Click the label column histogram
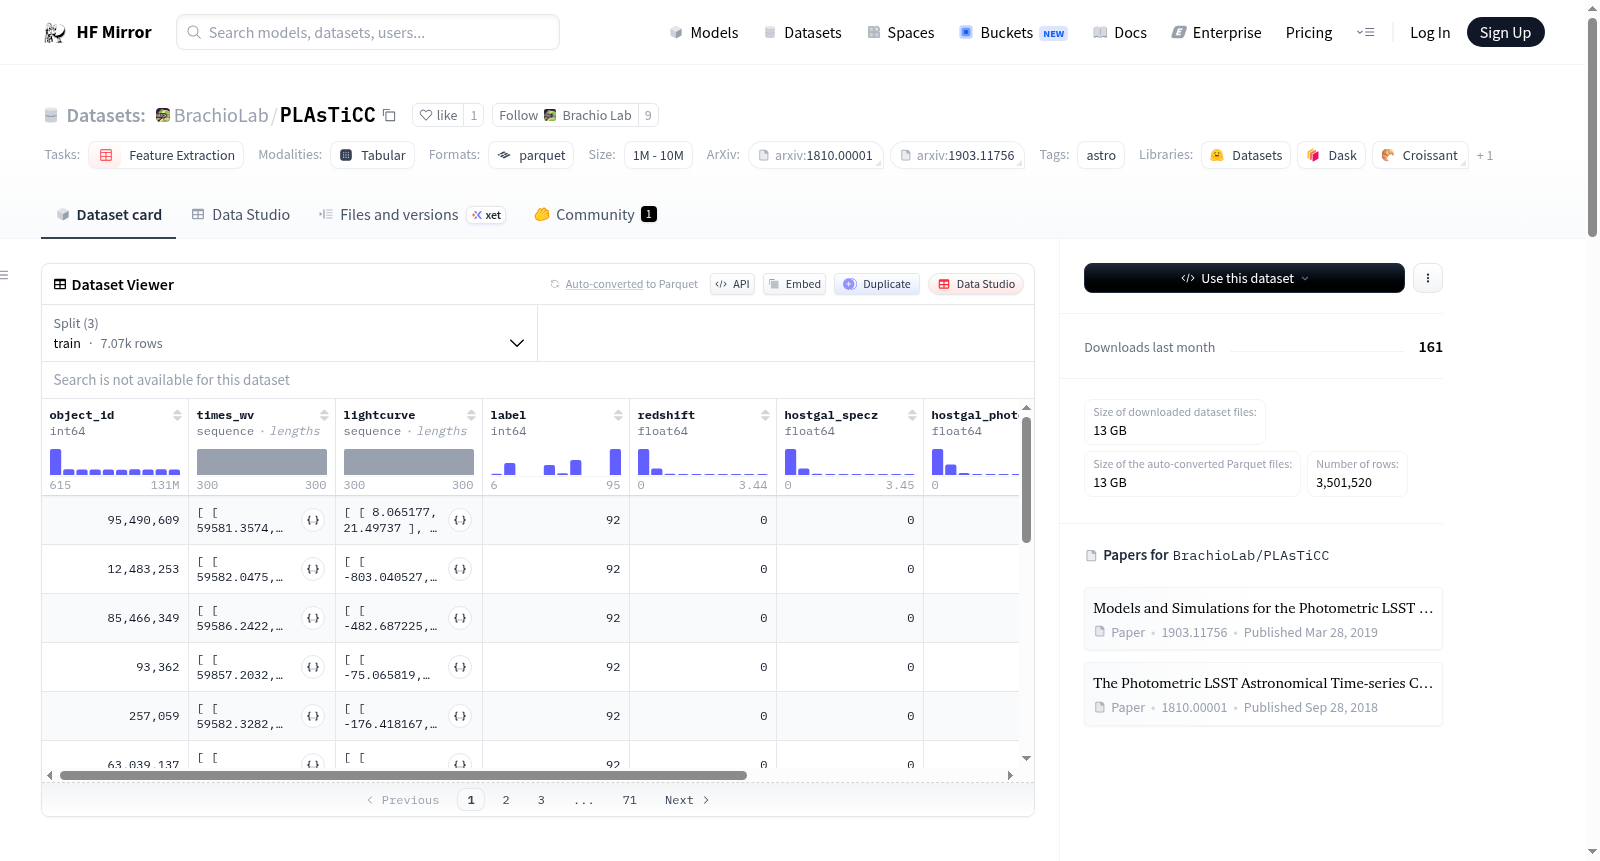 [x=556, y=462]
